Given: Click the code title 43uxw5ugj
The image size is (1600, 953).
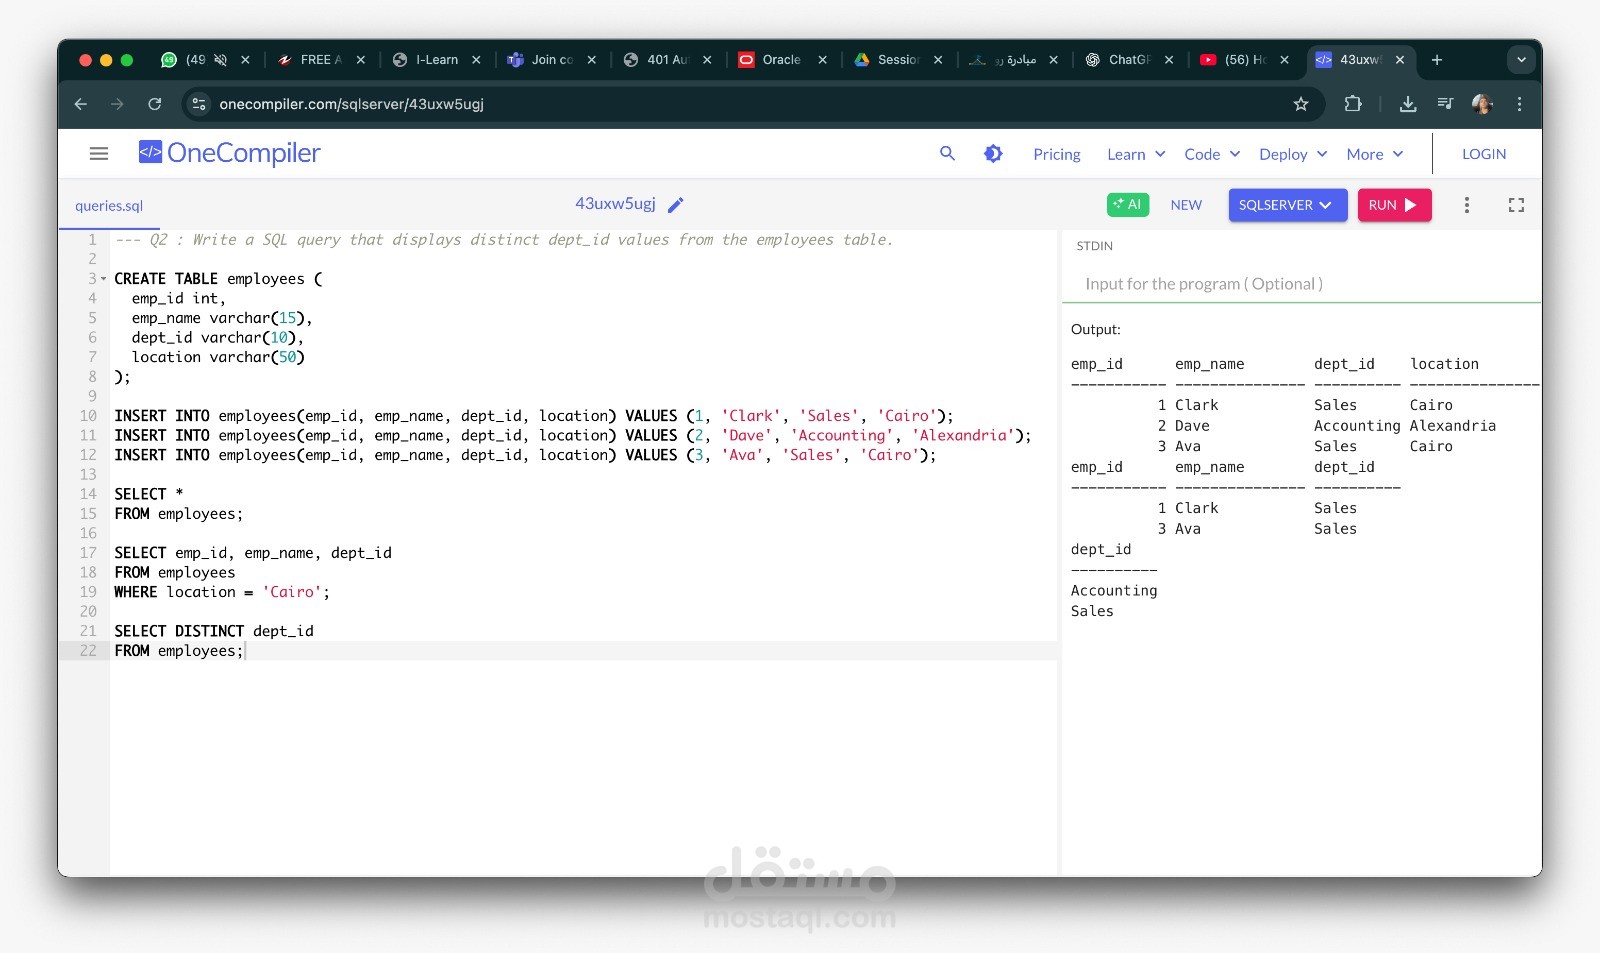Looking at the screenshot, I should (615, 204).
